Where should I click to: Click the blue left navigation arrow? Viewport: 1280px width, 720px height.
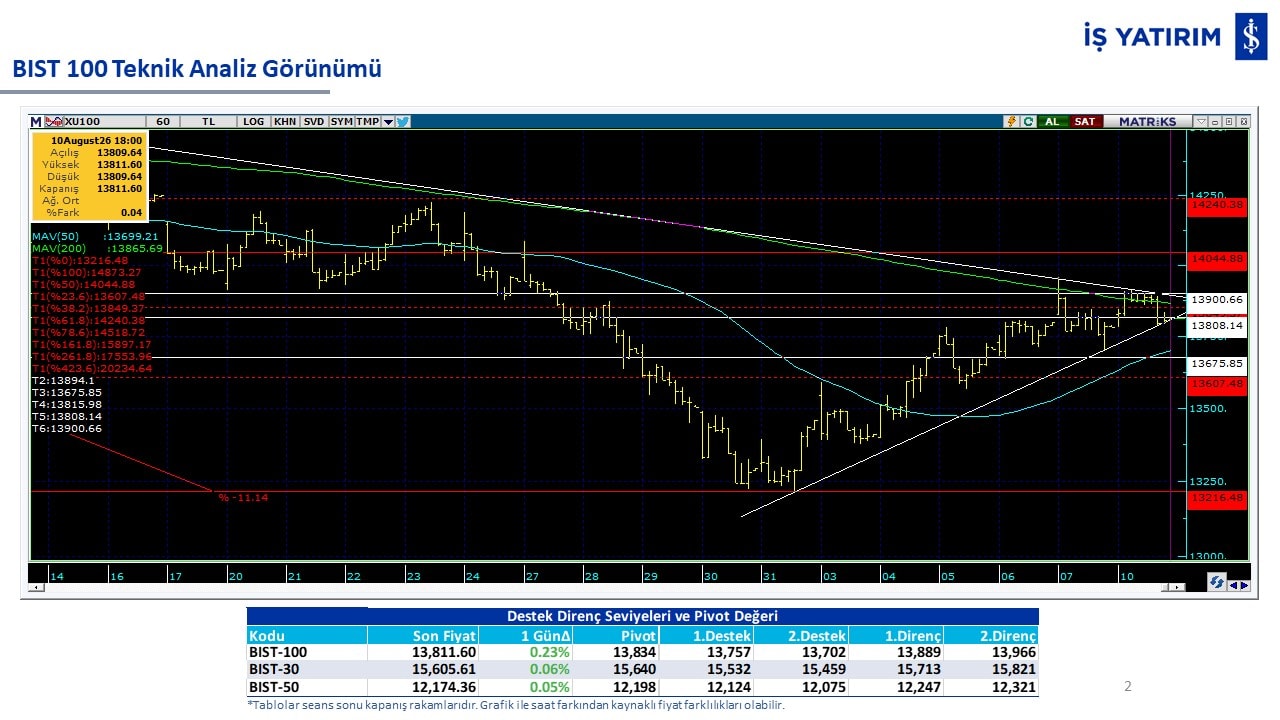[1232, 585]
